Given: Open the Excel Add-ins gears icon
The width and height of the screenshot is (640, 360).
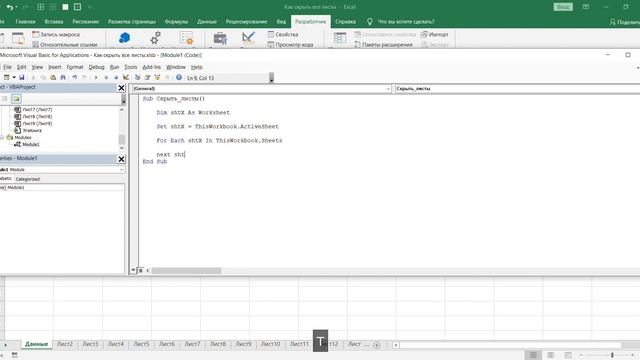Looking at the screenshot, I should click(x=156, y=38).
